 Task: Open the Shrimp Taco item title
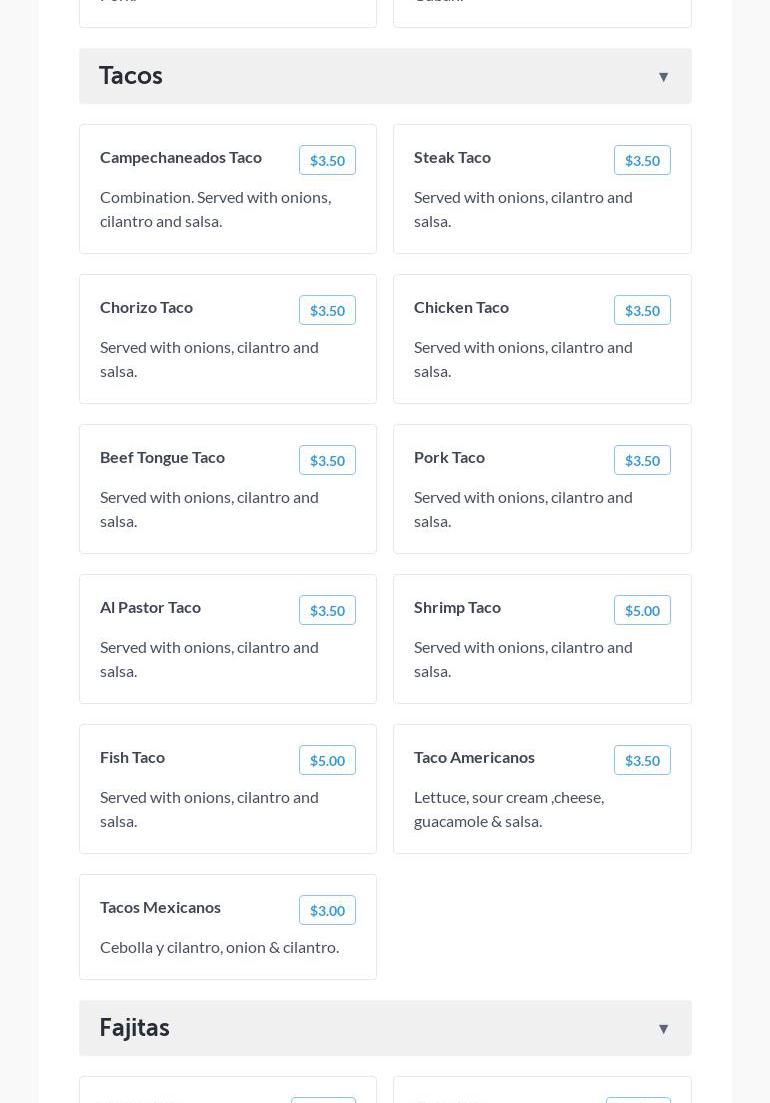coord(457,607)
